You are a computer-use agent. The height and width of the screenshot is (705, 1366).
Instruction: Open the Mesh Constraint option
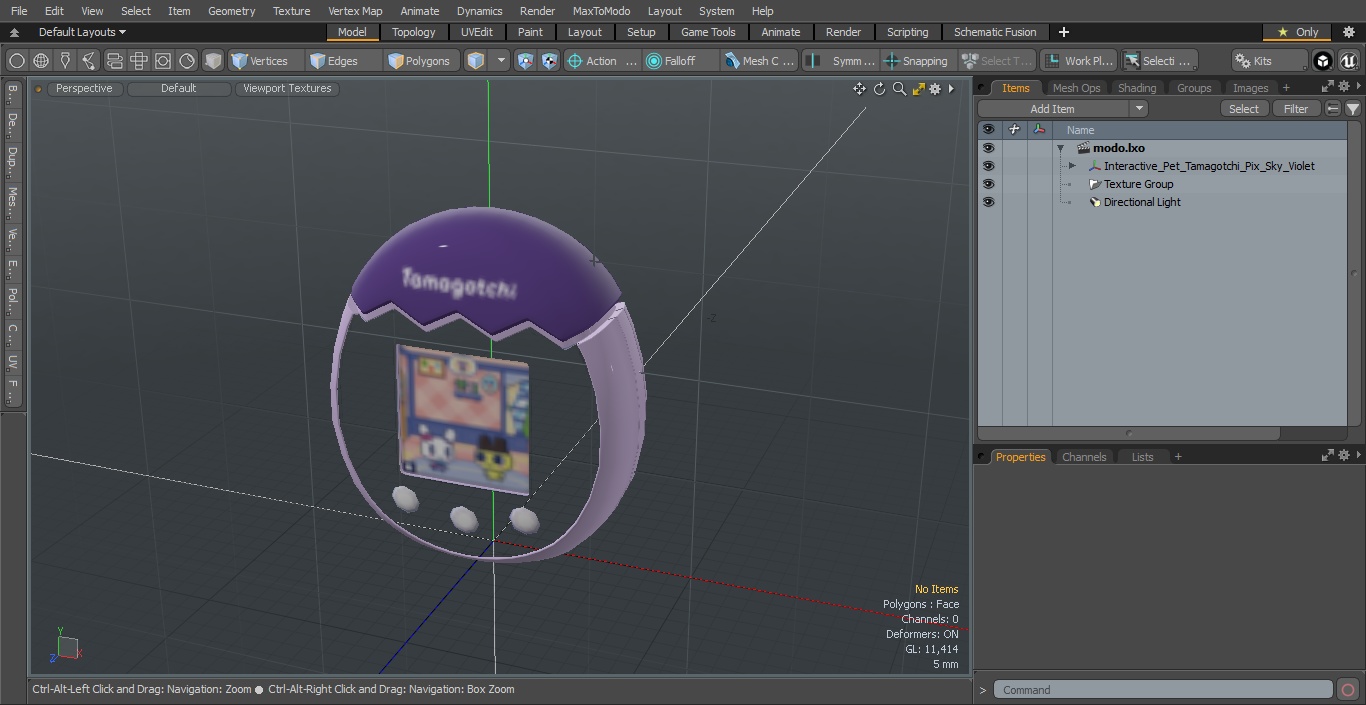tap(760, 61)
